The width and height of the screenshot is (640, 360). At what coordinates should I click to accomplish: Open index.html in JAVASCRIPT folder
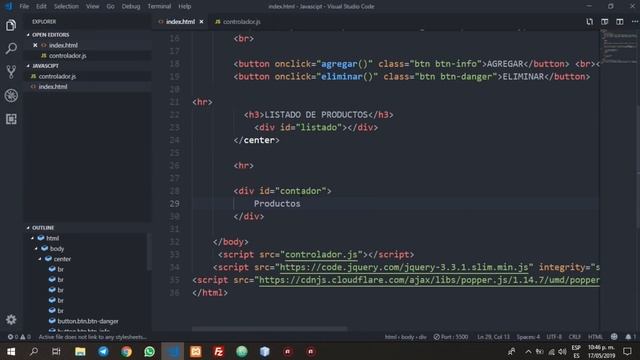tap(53, 87)
